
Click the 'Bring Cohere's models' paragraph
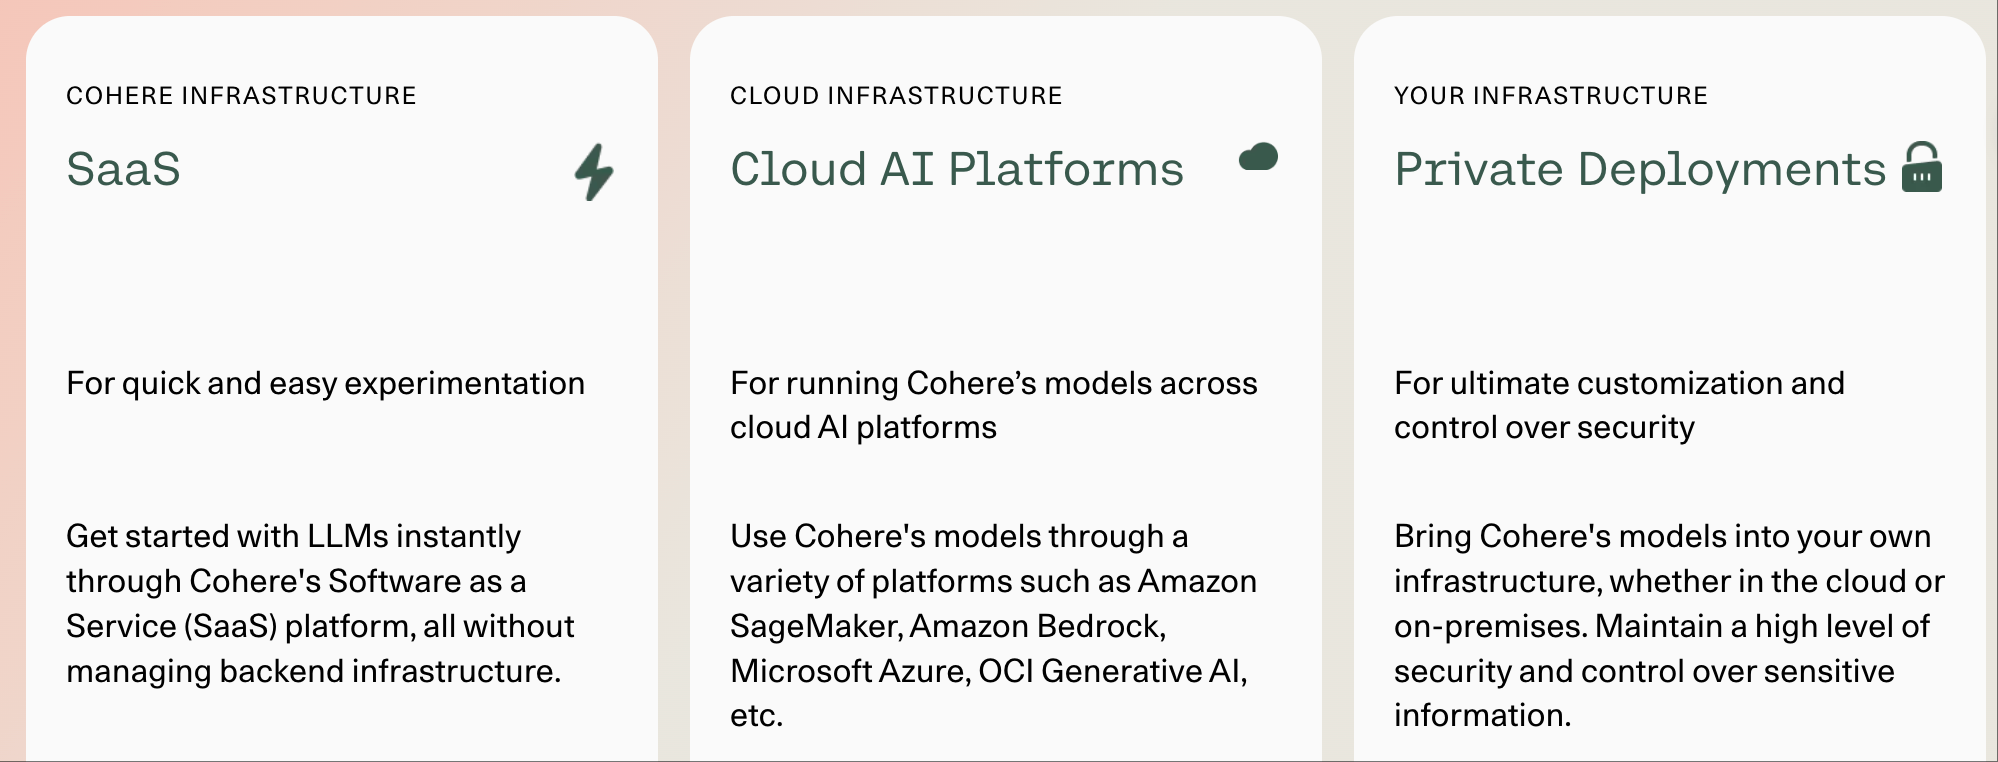1668,625
